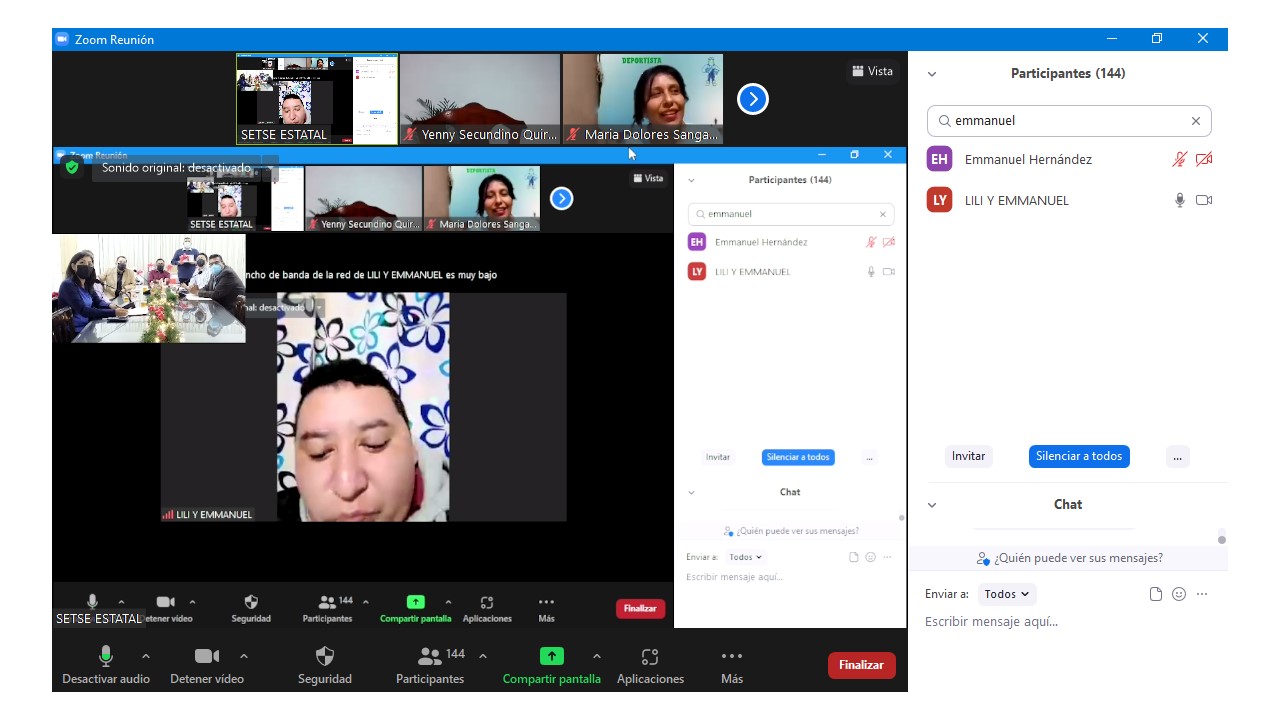The height and width of the screenshot is (720, 1280).
Task: Click Compartir pantalla in bottom toolbar
Action: point(552,665)
